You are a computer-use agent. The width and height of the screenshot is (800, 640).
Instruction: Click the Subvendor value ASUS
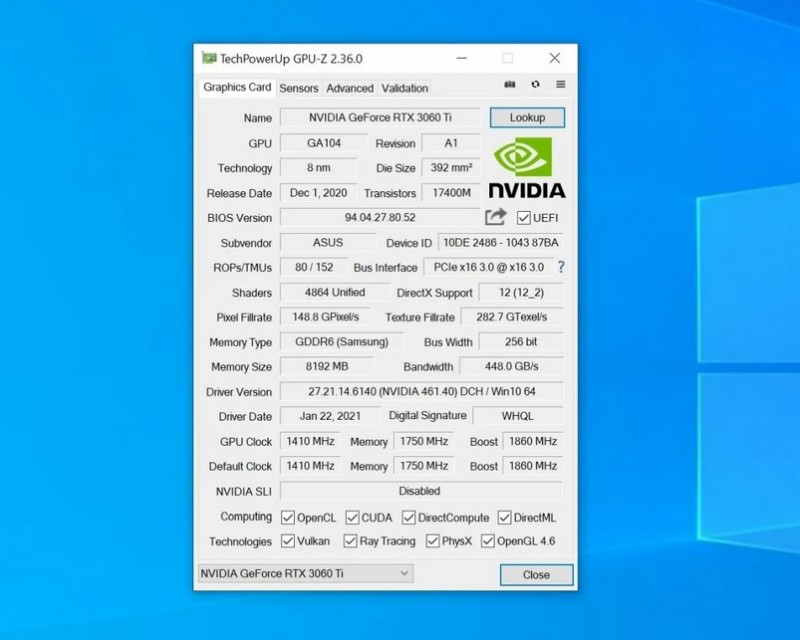[328, 242]
